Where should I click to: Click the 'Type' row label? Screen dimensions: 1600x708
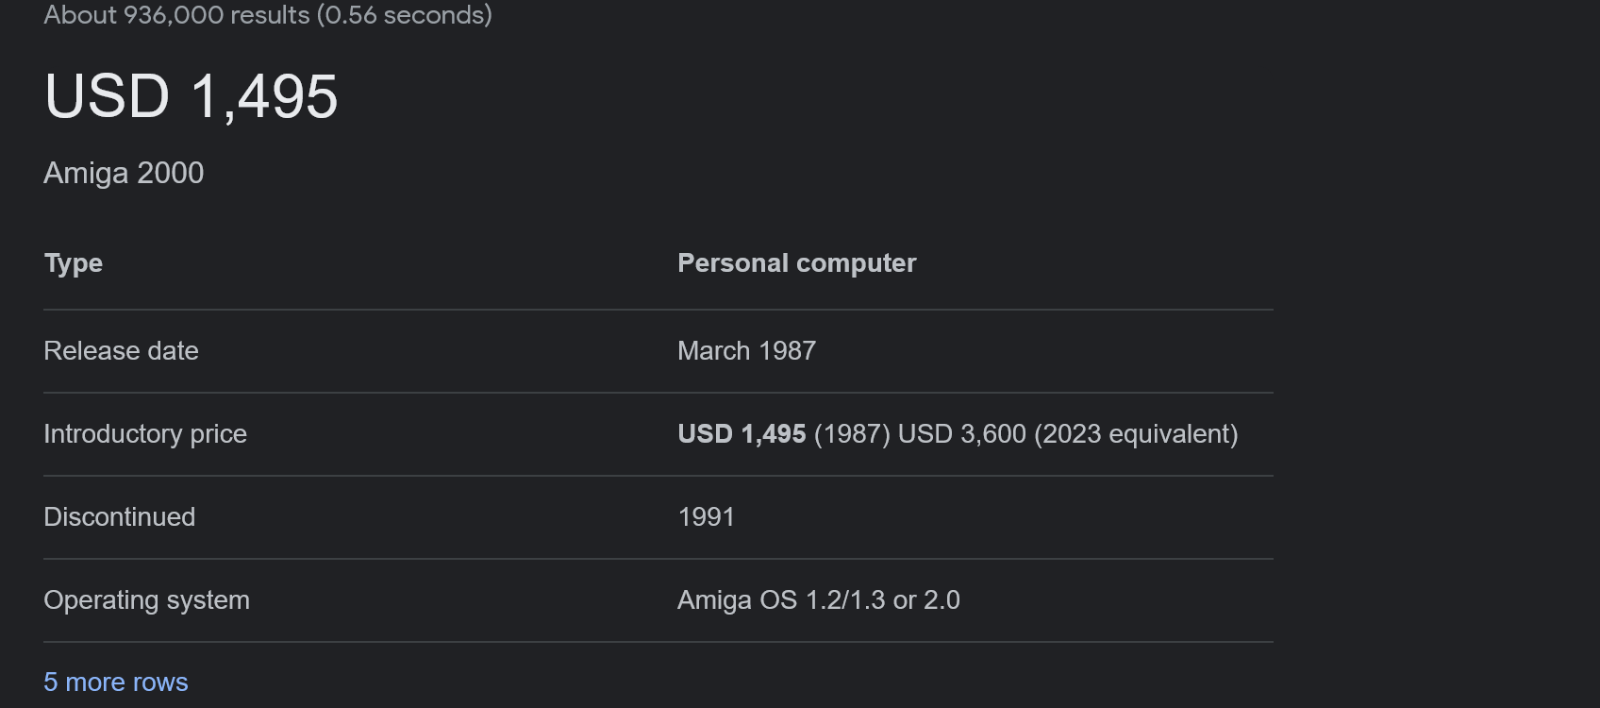pos(73,263)
